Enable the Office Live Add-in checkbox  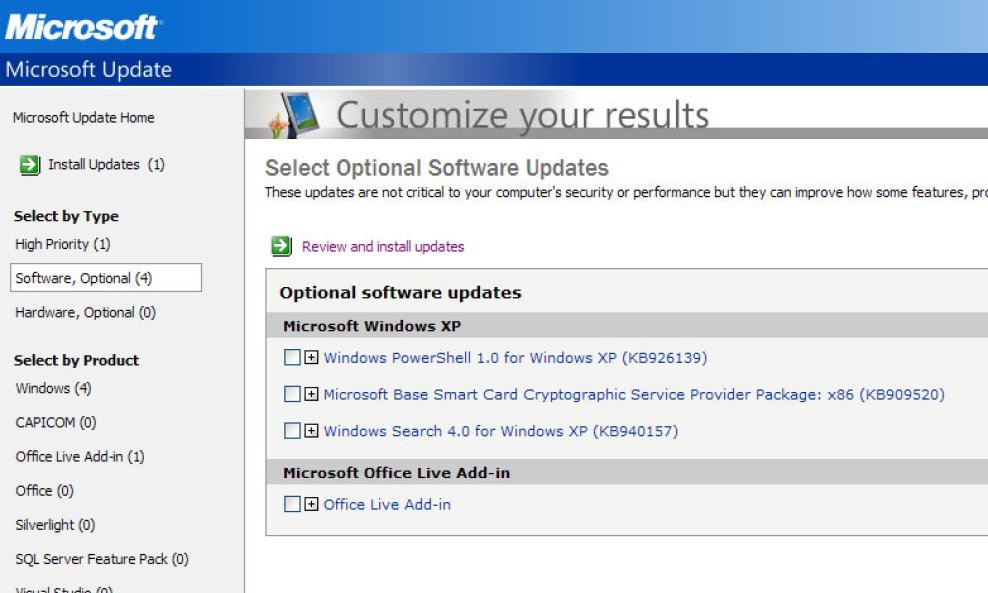coord(292,504)
